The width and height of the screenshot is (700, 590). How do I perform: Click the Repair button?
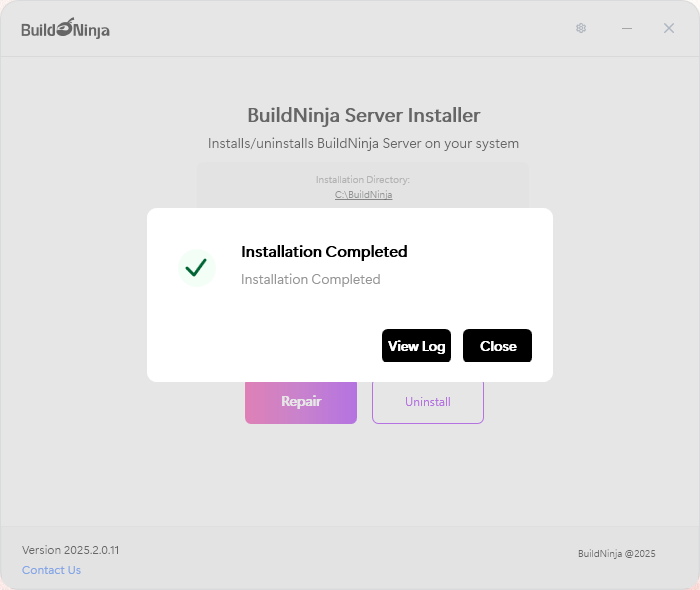(301, 402)
